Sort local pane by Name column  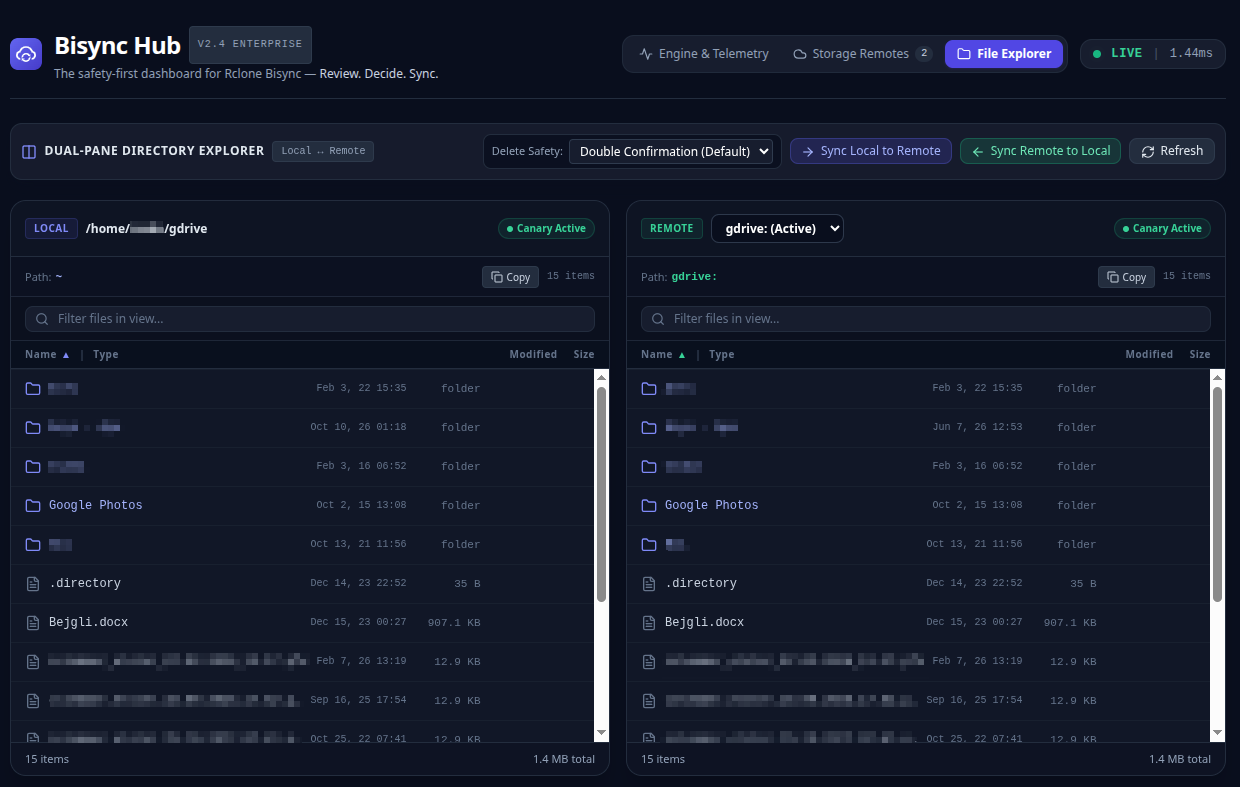click(48, 355)
